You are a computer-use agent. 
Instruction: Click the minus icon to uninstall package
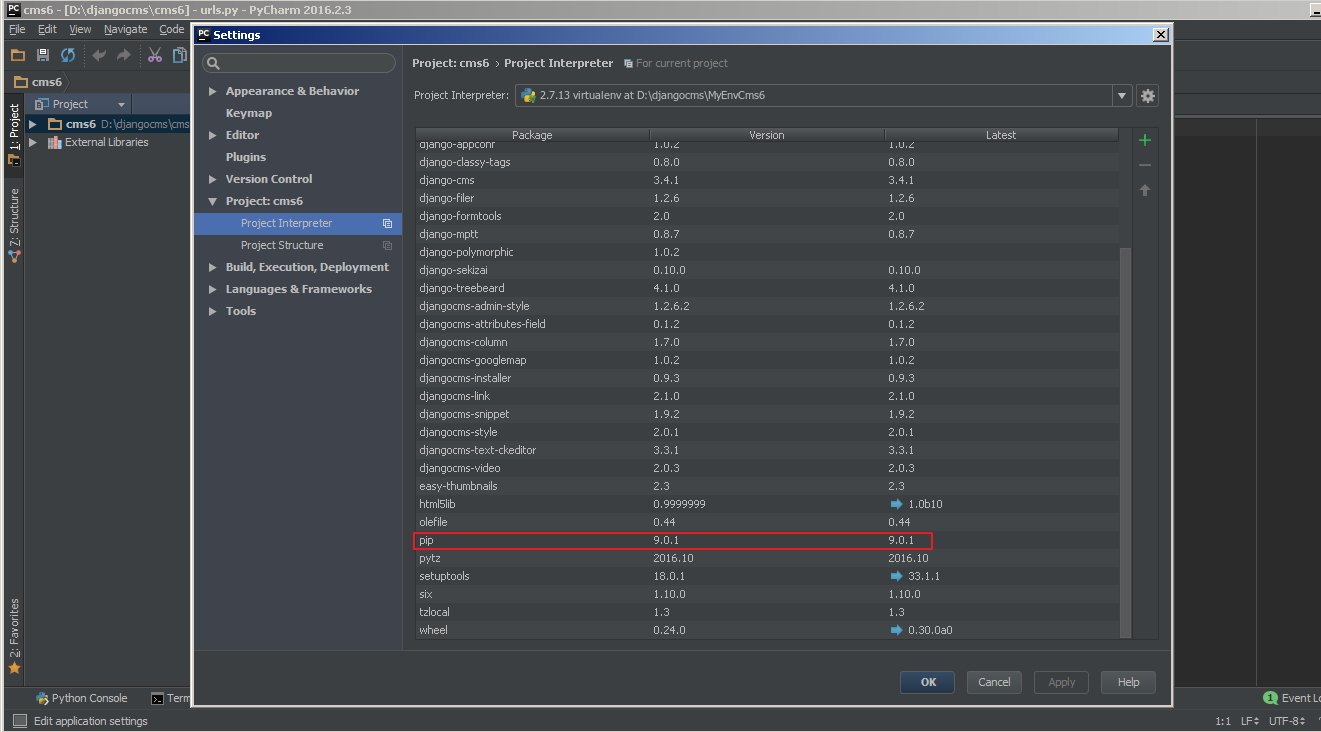[1145, 165]
